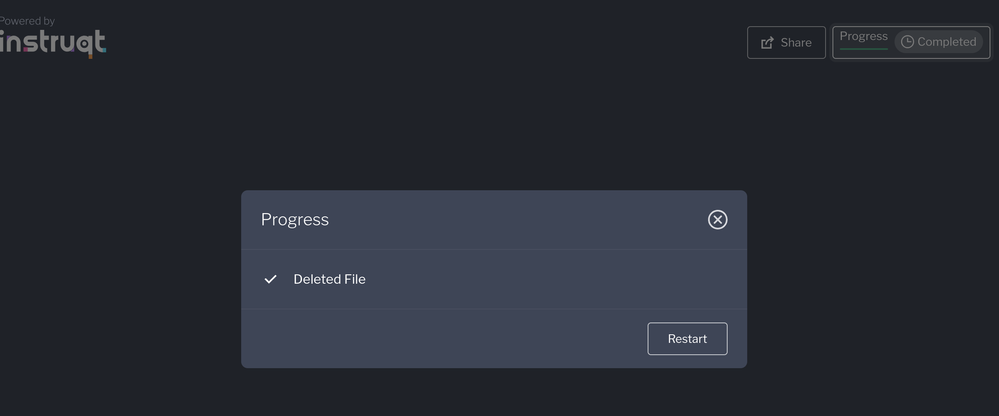The width and height of the screenshot is (999, 416).
Task: Click the Powered by text
Action: point(28,20)
